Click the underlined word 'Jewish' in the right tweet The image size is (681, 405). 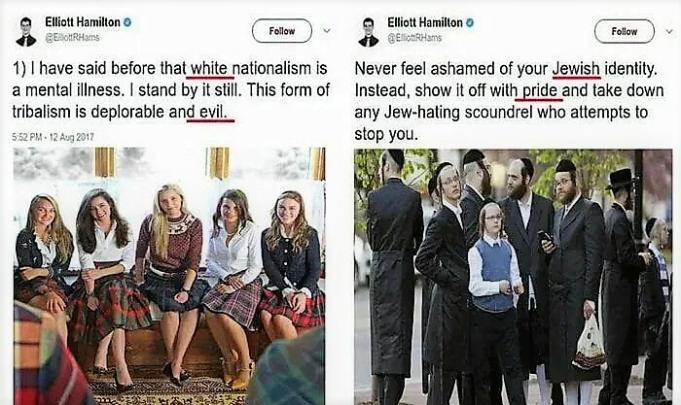pos(576,69)
